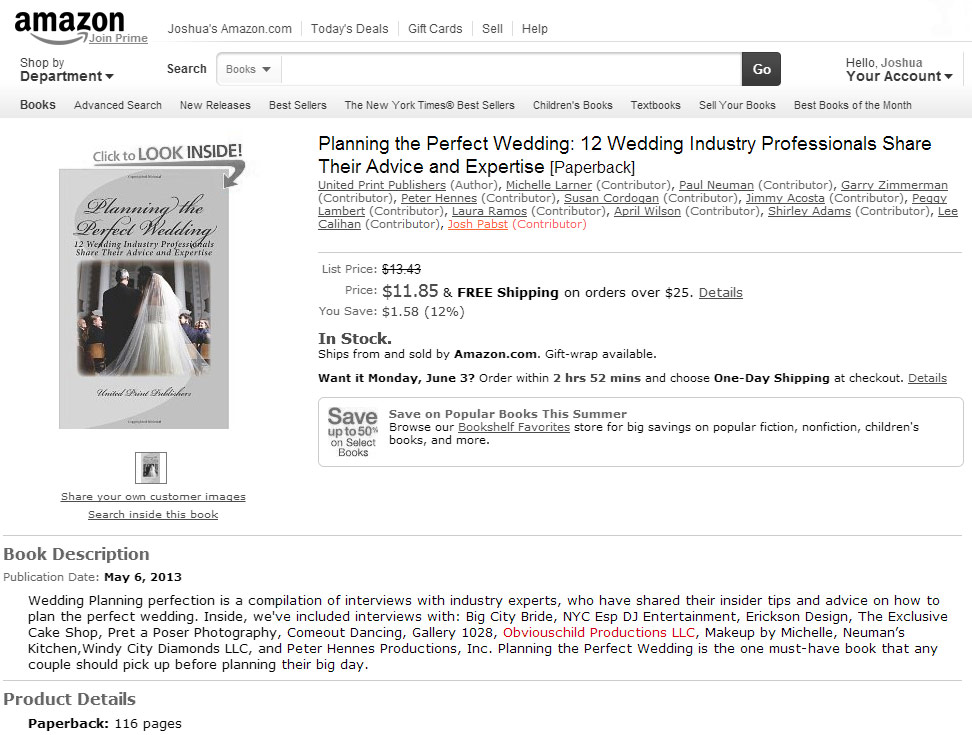Open the Help page
The width and height of the screenshot is (972, 735).
coord(534,29)
